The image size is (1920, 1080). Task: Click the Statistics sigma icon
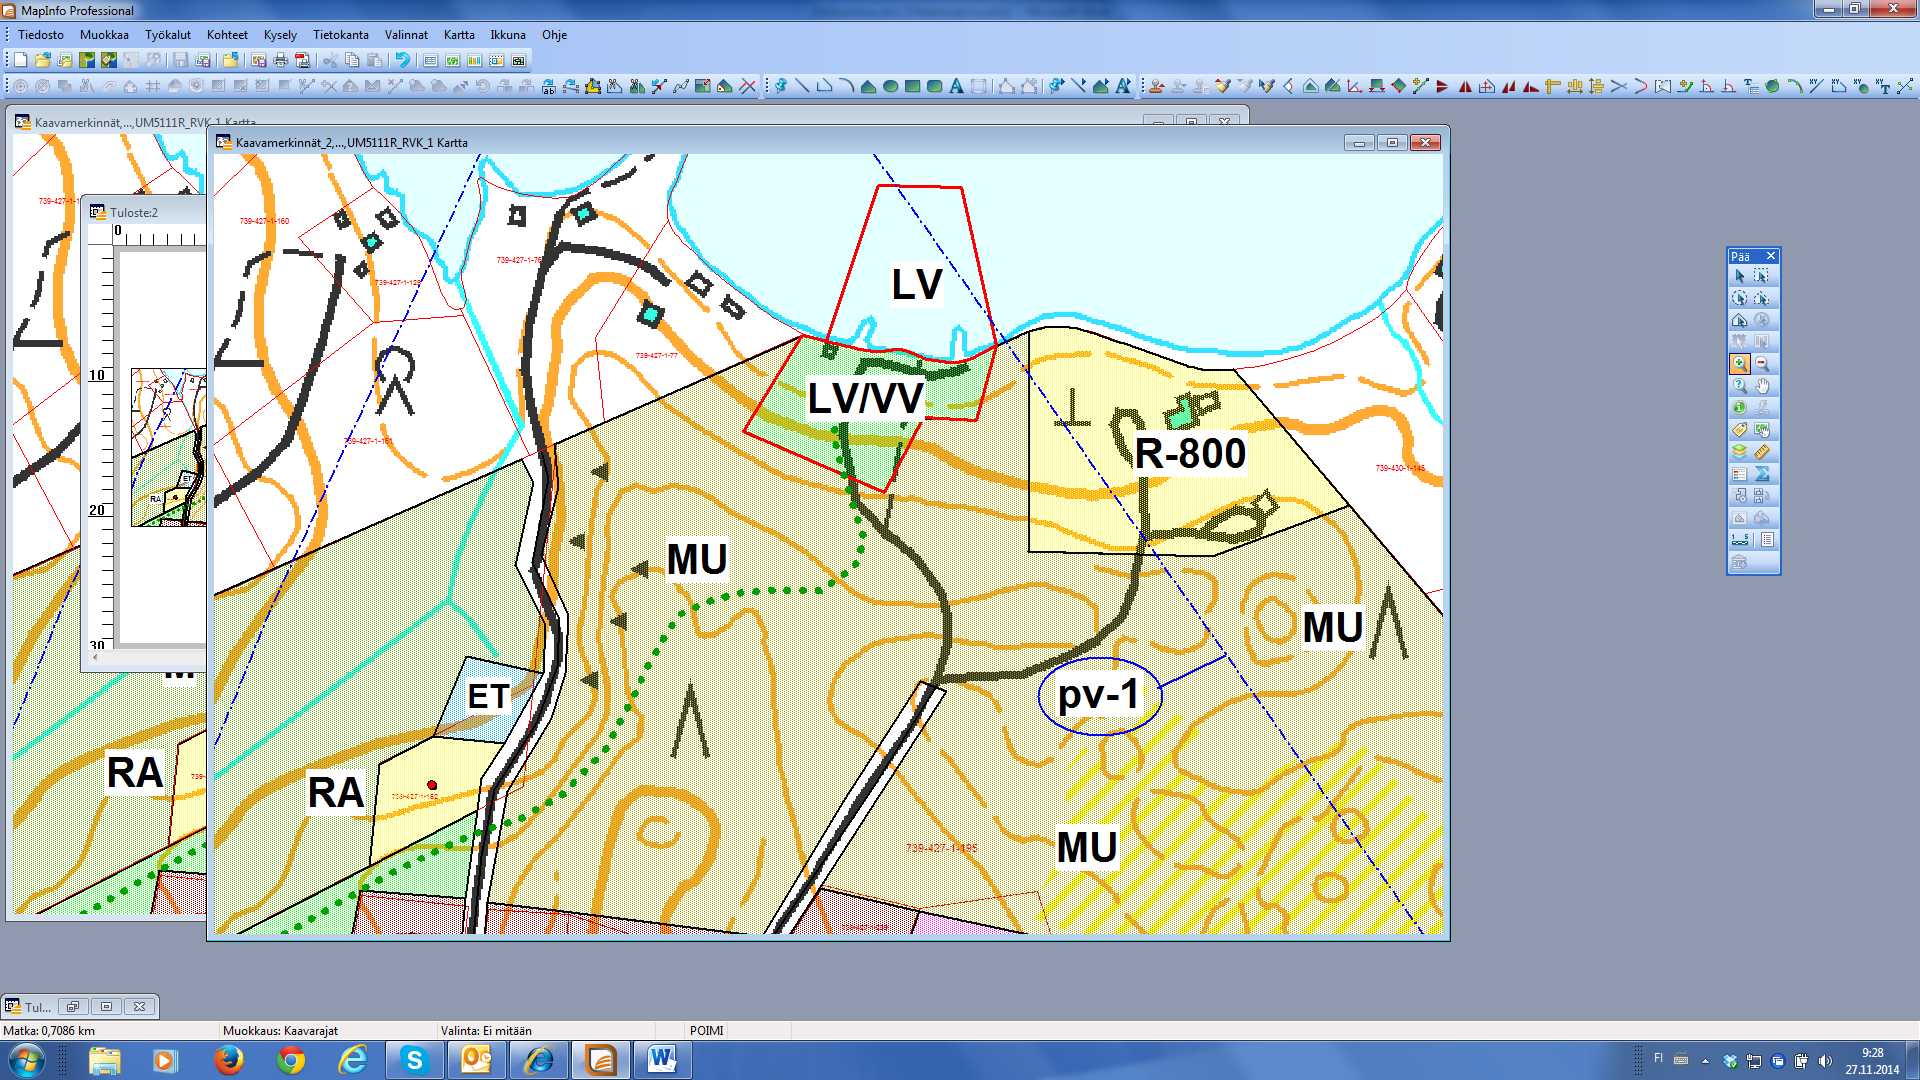(1762, 474)
